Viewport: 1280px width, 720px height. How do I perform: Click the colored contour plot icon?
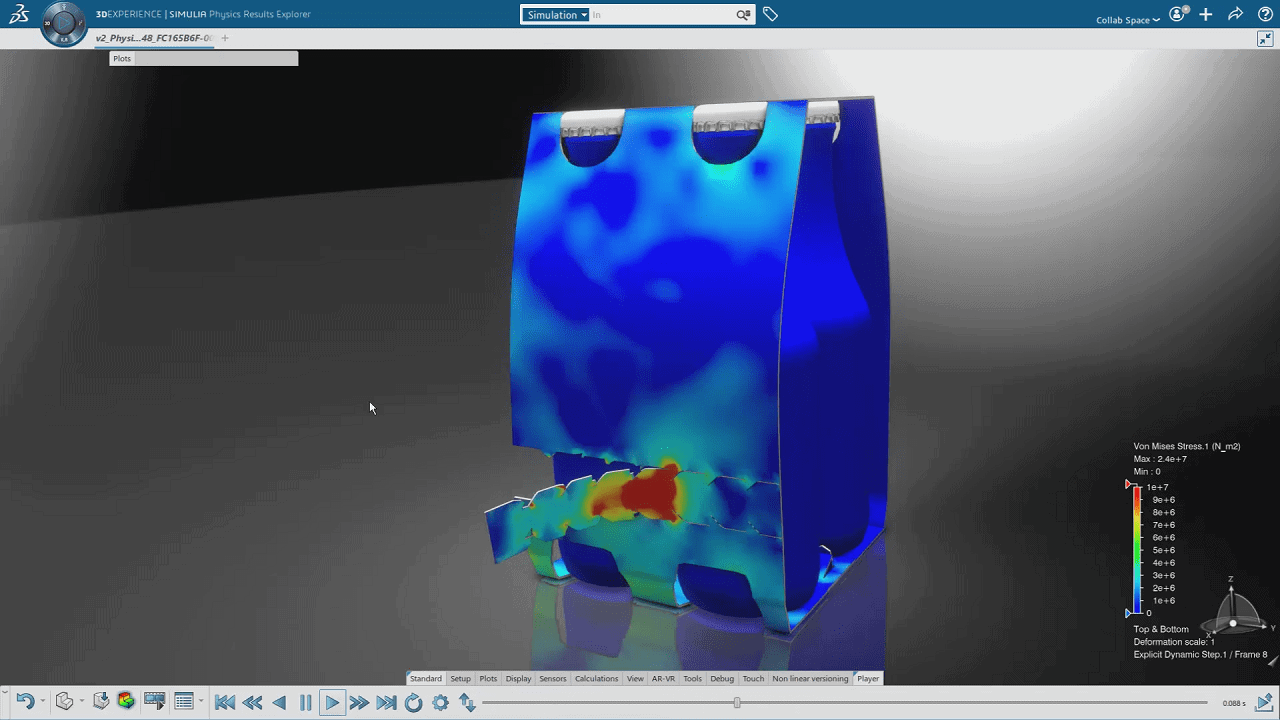[126, 701]
